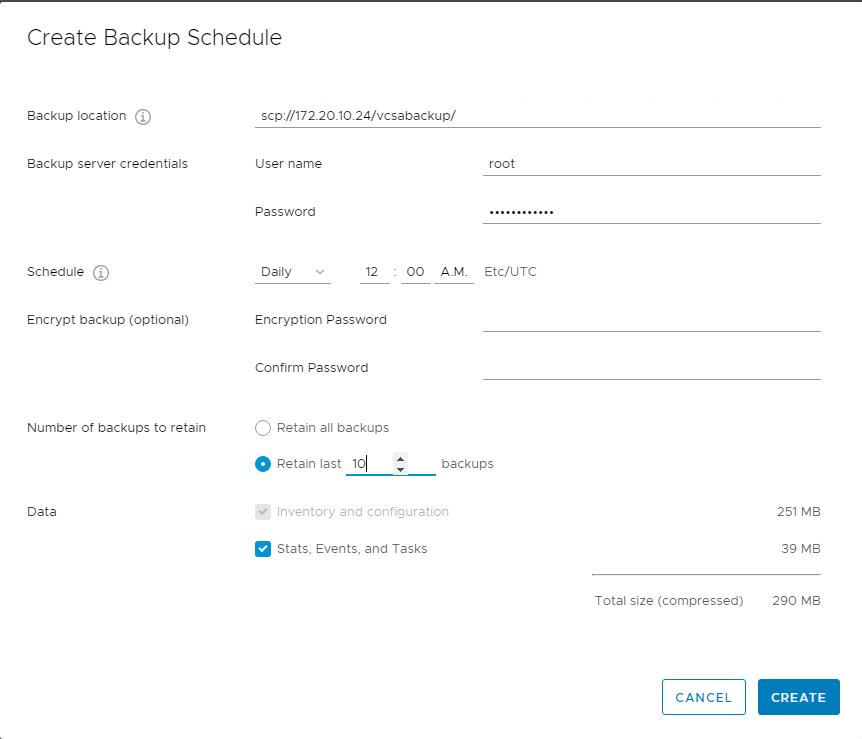Image resolution: width=862 pixels, height=739 pixels.
Task: Click the CREATE button
Action: click(798, 697)
